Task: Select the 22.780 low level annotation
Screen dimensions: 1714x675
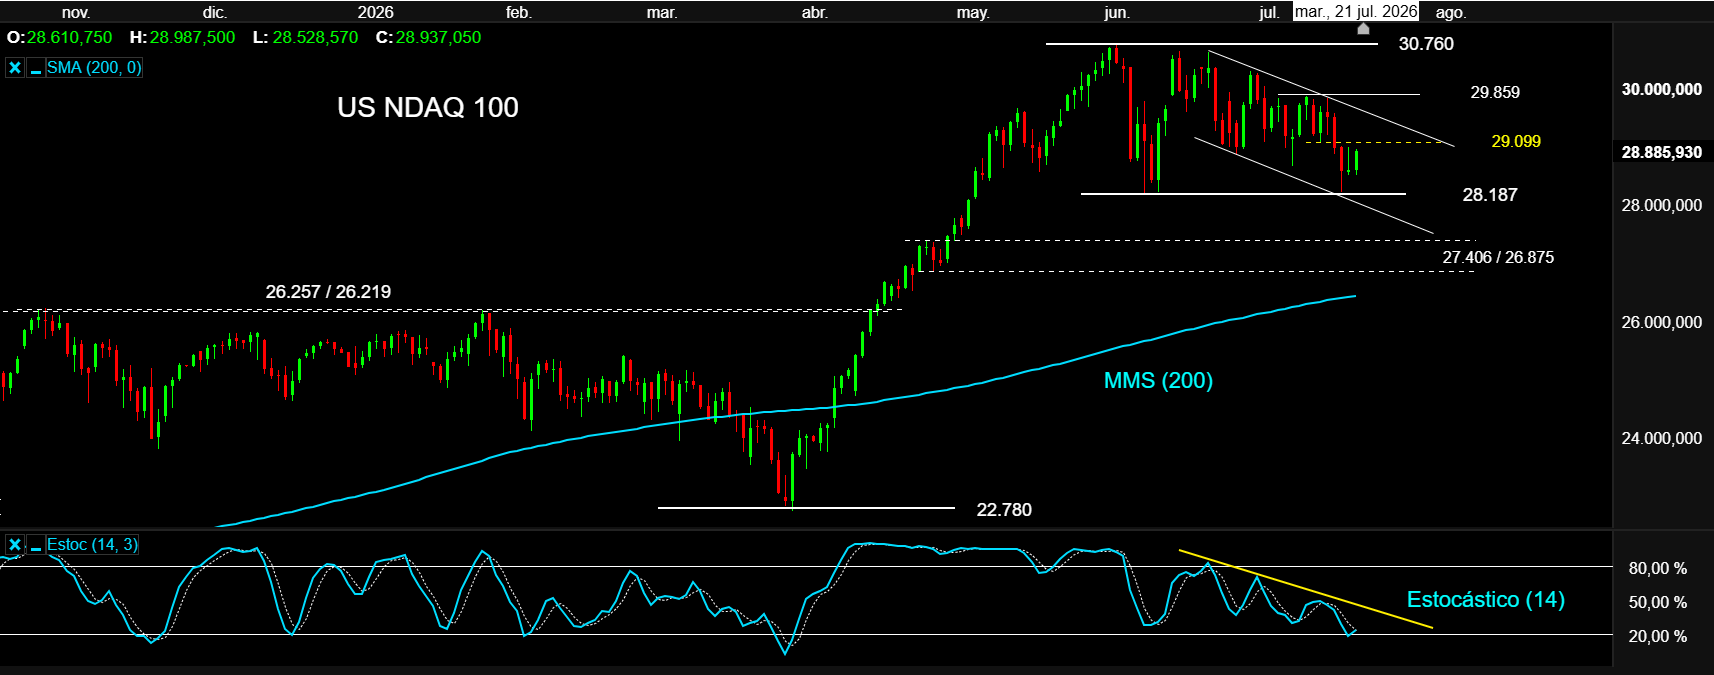Action: tap(1004, 510)
